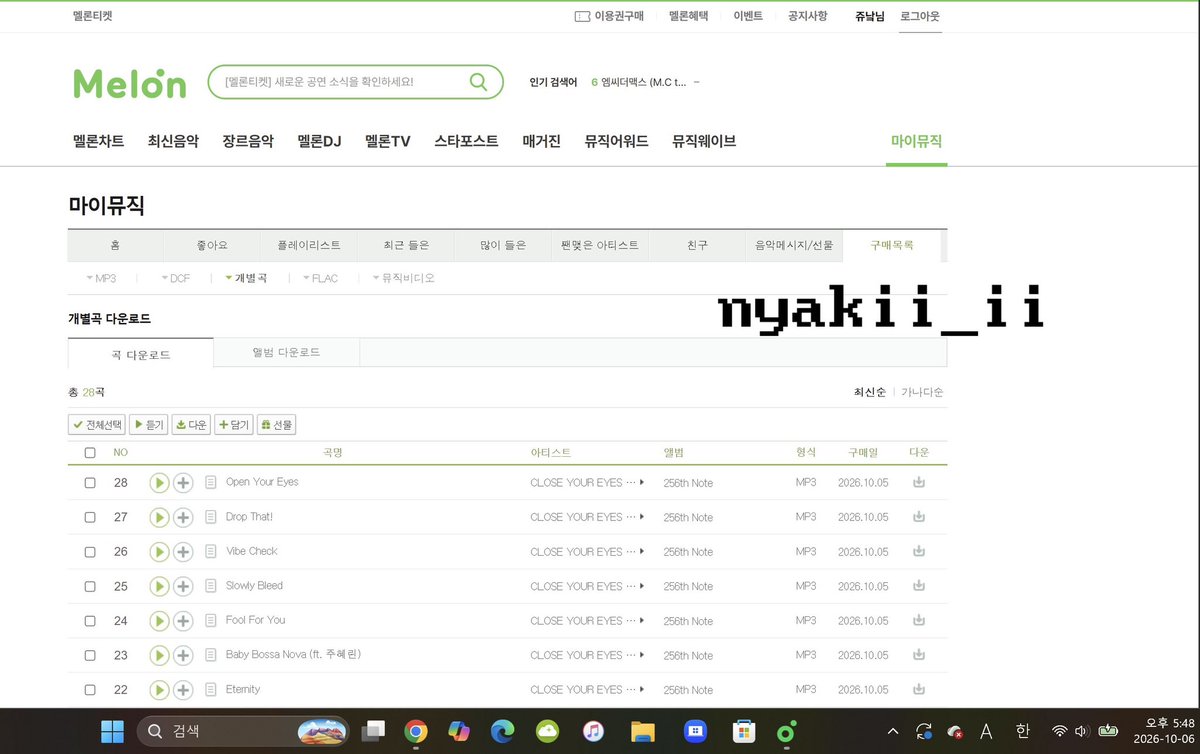Click plus icon on Slowly Bleed row
Image resolution: width=1200 pixels, height=754 pixels.
click(183, 586)
